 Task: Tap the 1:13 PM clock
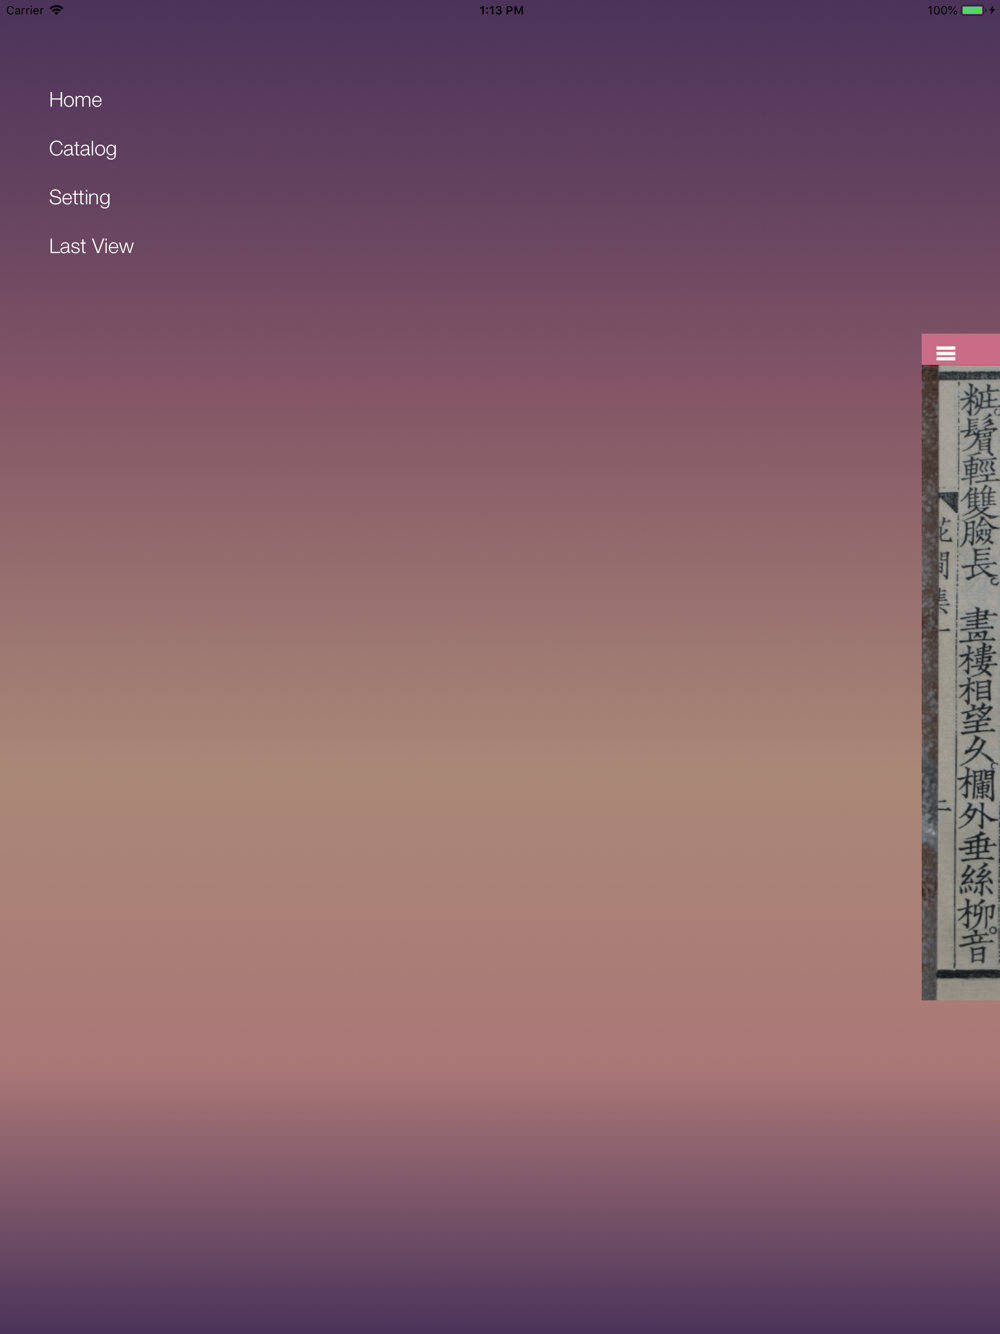pyautogui.click(x=501, y=10)
